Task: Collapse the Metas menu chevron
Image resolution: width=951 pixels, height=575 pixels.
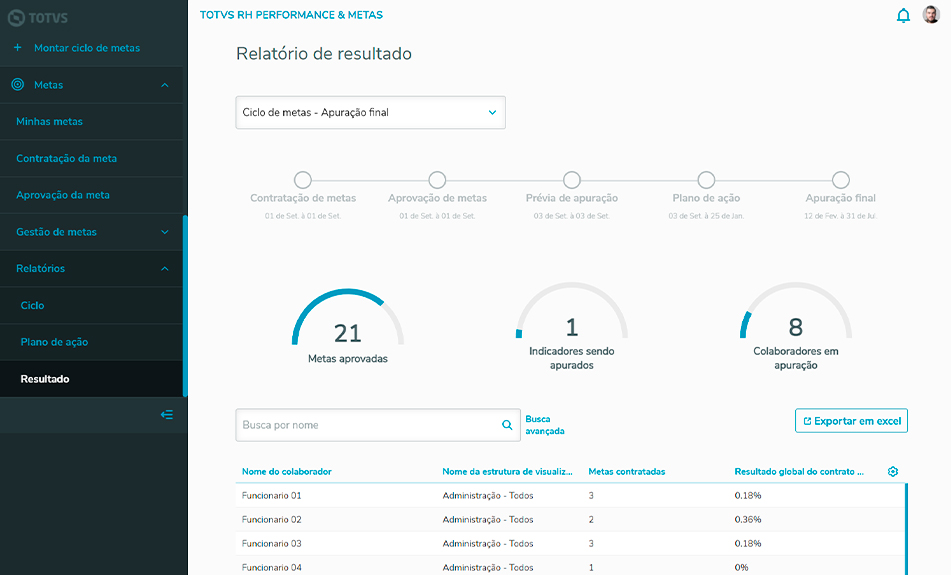Action: coord(164,85)
